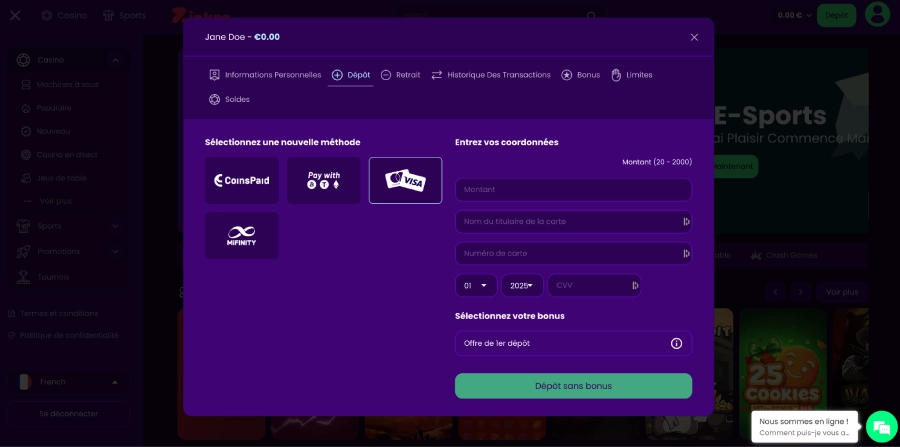Viewport: 900px width, 447px height.
Task: Pick the MiFinity payment method
Action: pos(242,235)
